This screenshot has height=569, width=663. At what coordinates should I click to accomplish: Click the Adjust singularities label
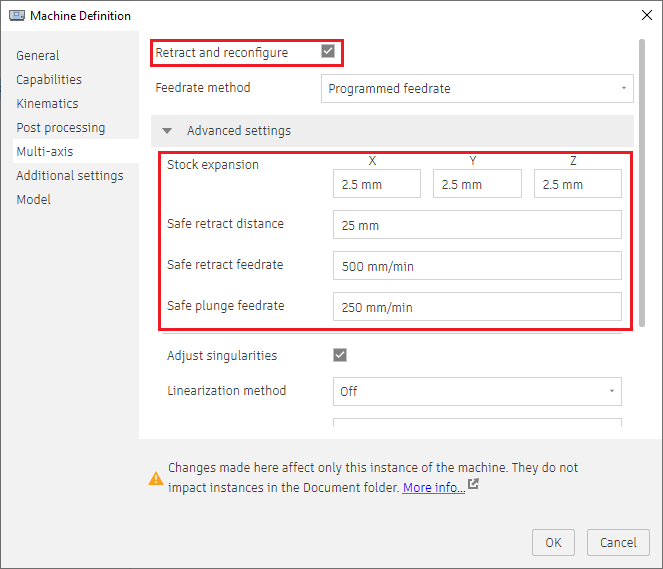click(x=222, y=356)
